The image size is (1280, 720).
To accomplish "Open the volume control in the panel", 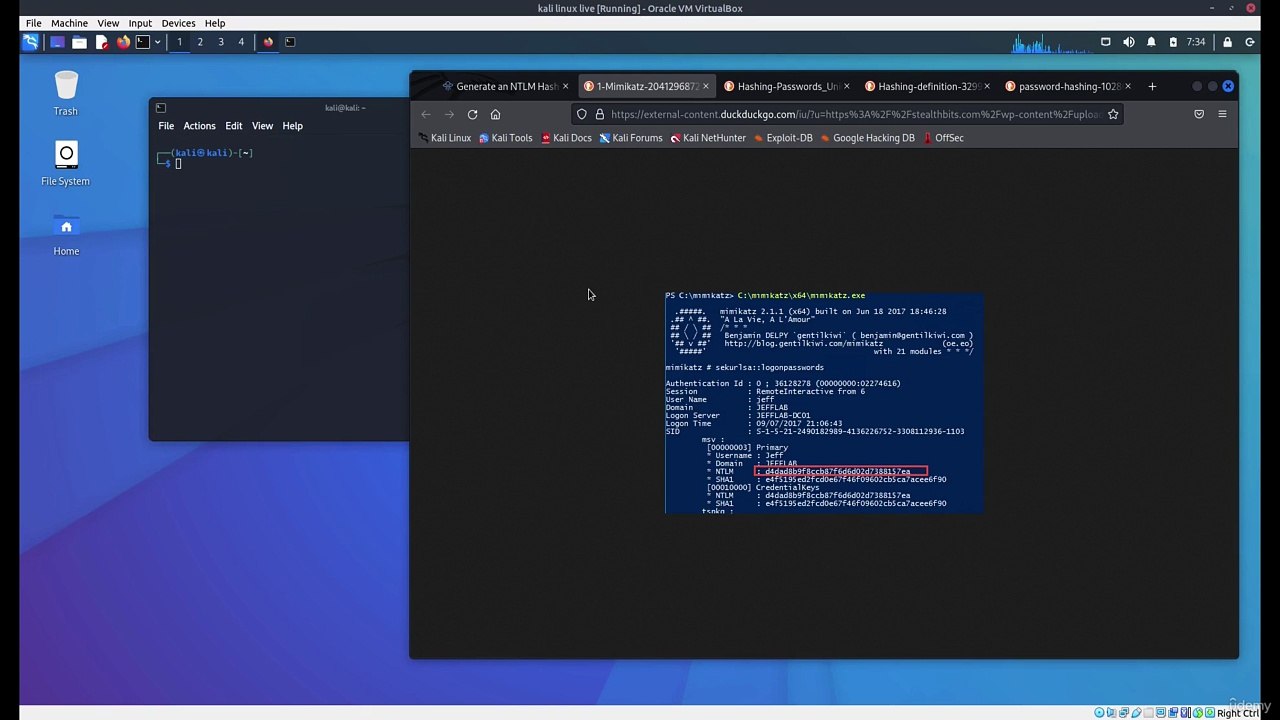I will click(x=1129, y=42).
